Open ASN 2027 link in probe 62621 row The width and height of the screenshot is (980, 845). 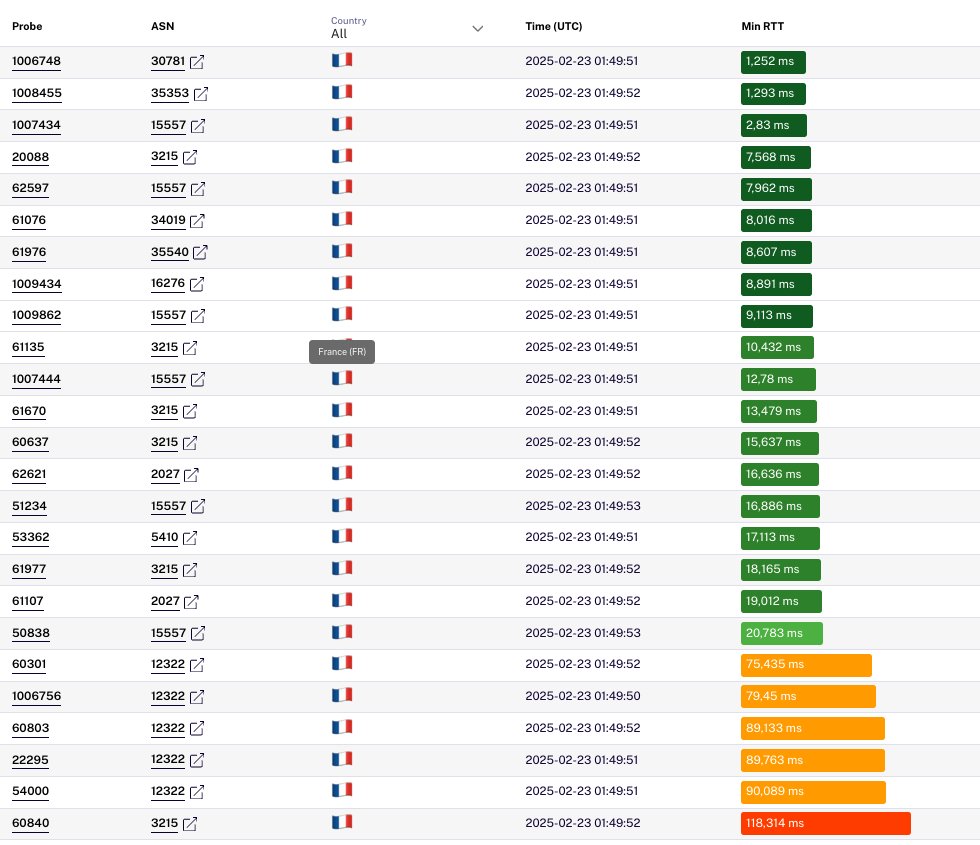coord(165,474)
